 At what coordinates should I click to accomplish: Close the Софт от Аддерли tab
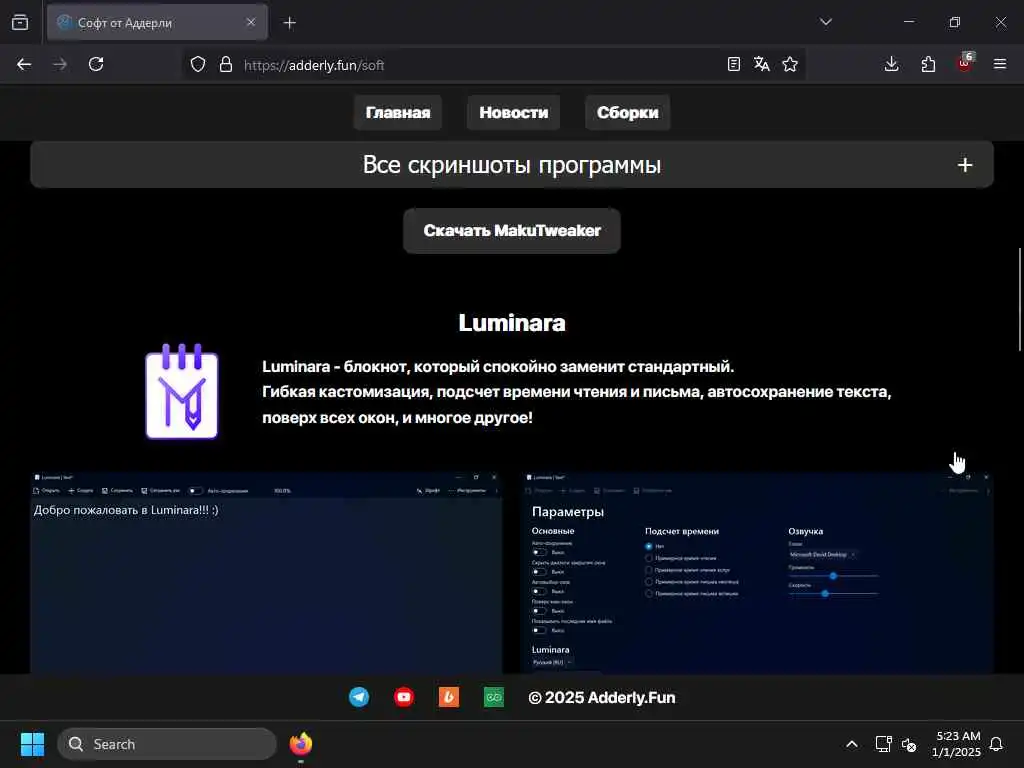251,22
